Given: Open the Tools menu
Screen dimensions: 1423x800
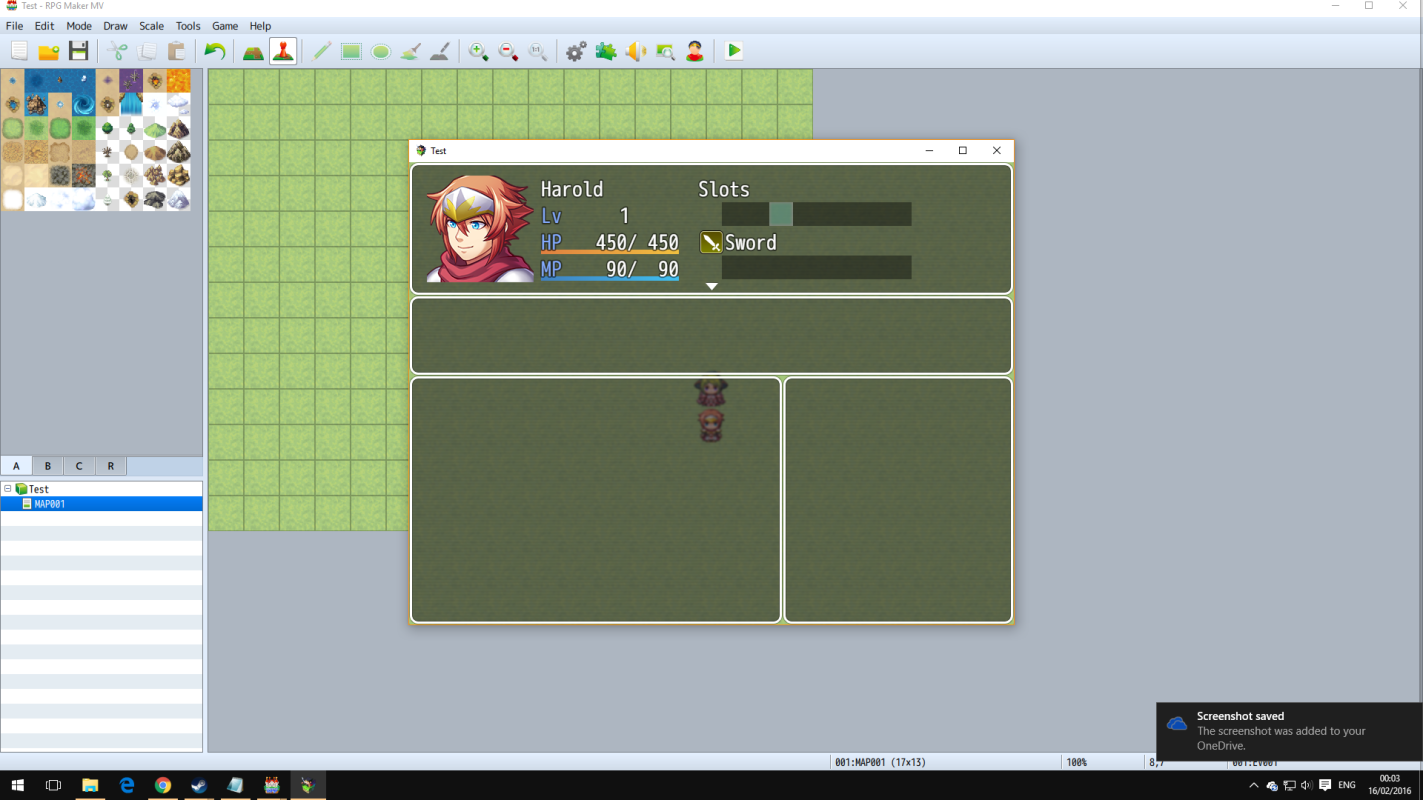Looking at the screenshot, I should click(188, 26).
